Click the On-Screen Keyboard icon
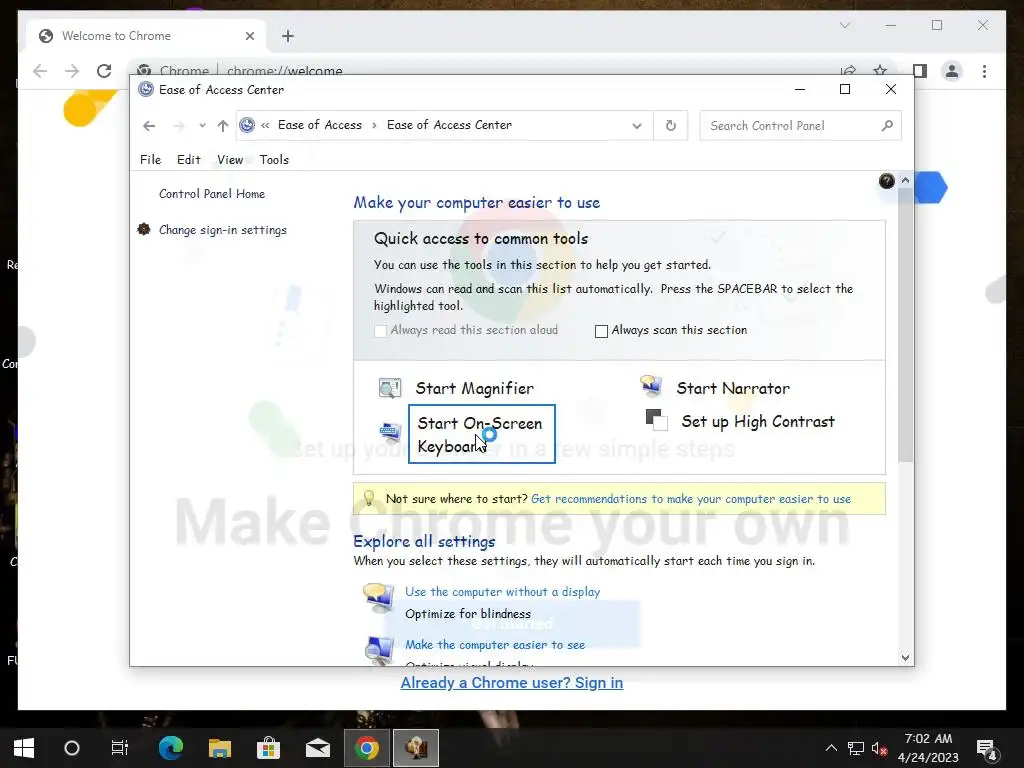Viewport: 1024px width, 768px height. coord(390,432)
